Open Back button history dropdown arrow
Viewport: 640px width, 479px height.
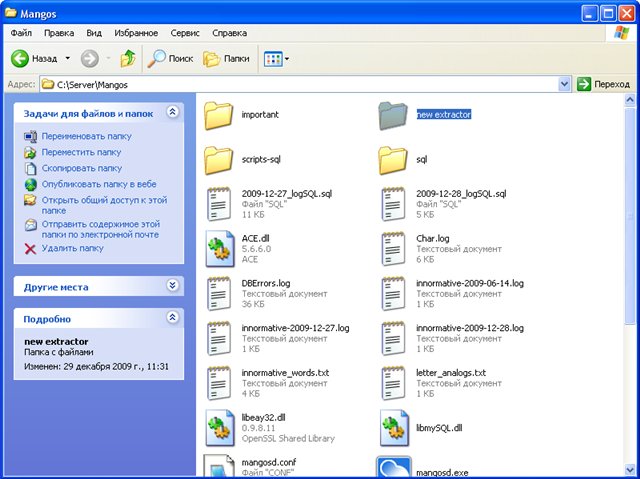point(67,58)
